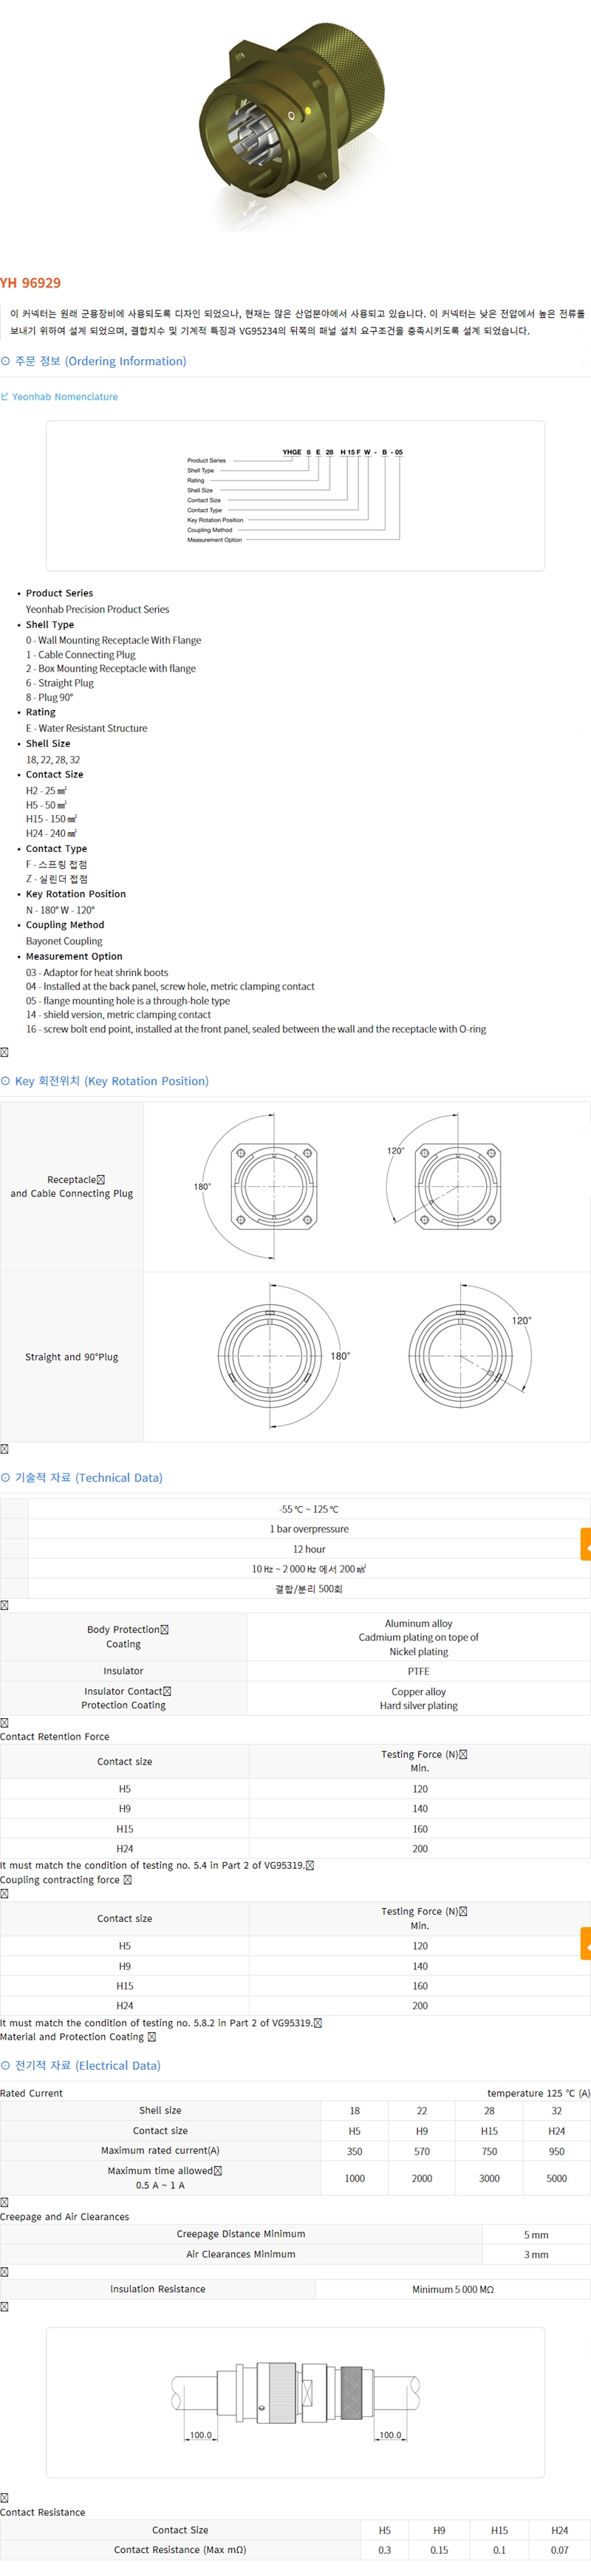Click the YH 96929 product title
This screenshot has width=591, height=2576.
click(x=31, y=283)
